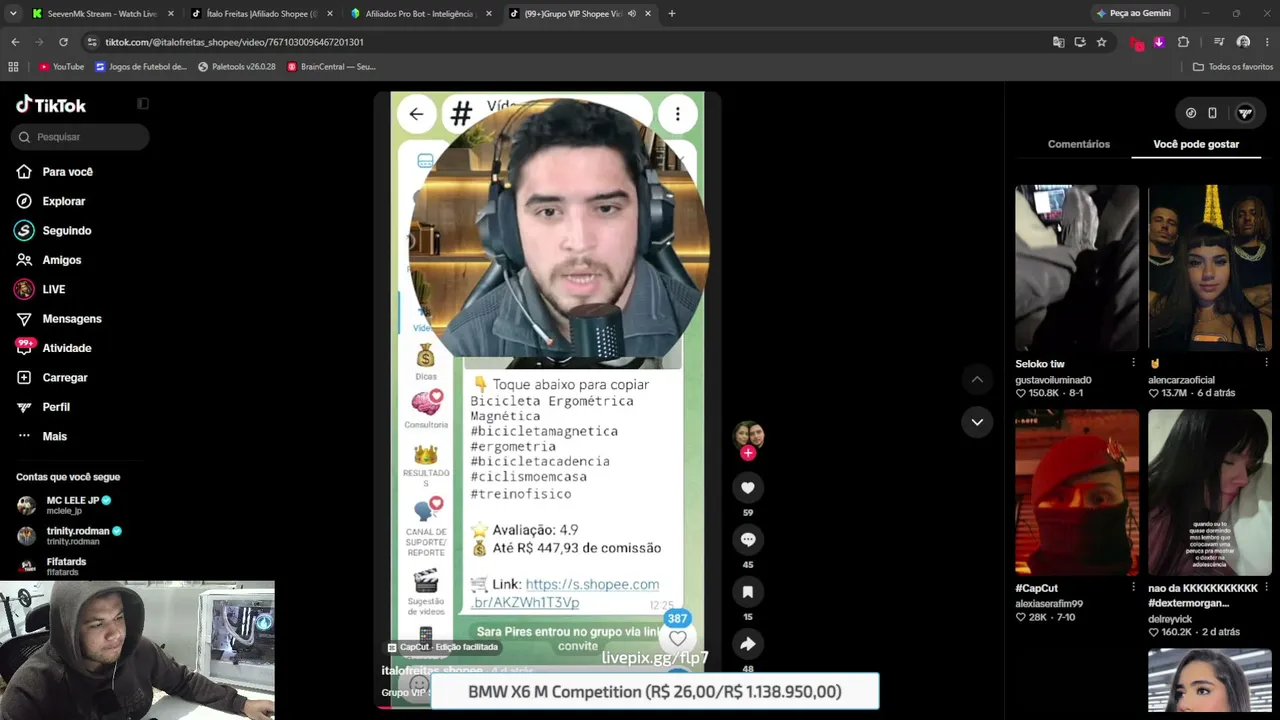Screen dimensions: 1280x720
Task: Open video comments bubble icon
Action: pyautogui.click(x=747, y=539)
